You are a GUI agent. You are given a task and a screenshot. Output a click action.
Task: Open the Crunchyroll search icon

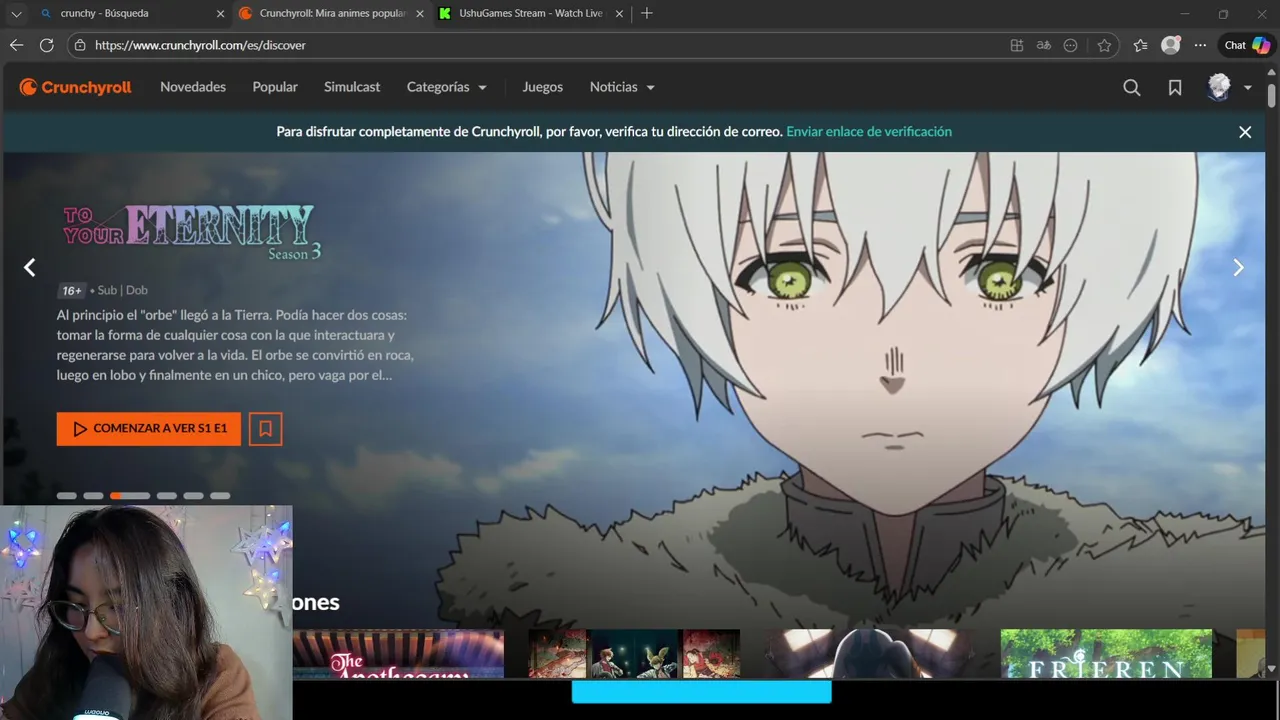tap(1132, 87)
